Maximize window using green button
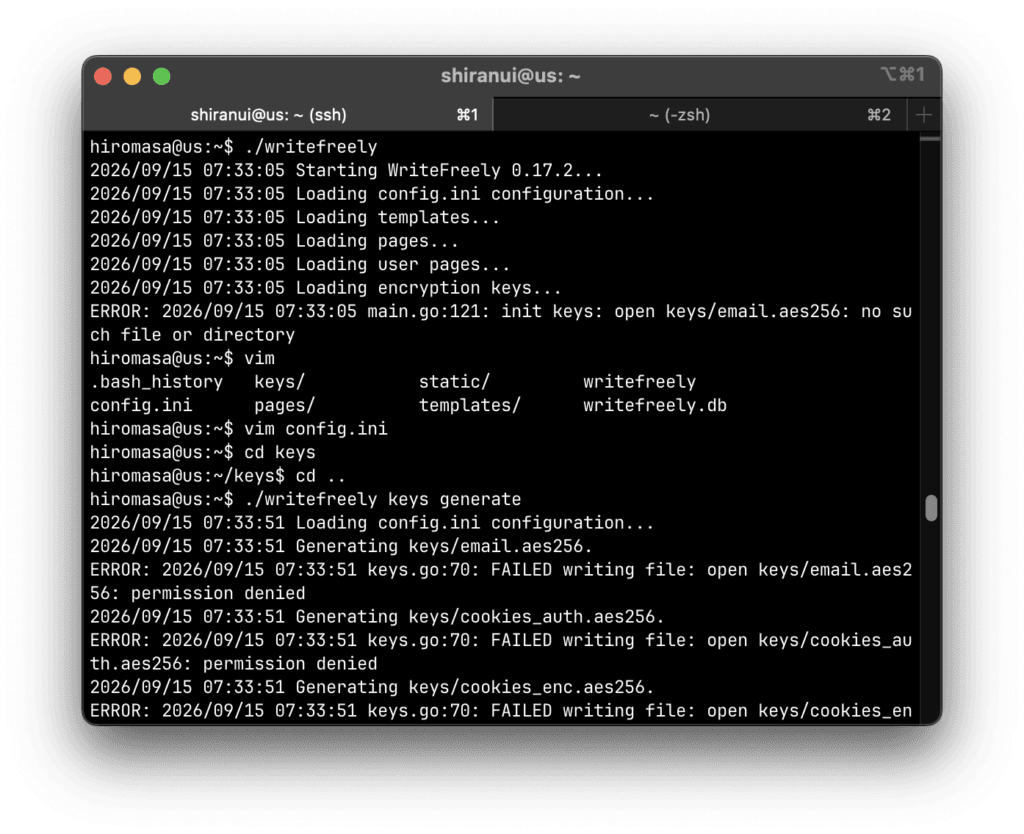 click(x=161, y=76)
